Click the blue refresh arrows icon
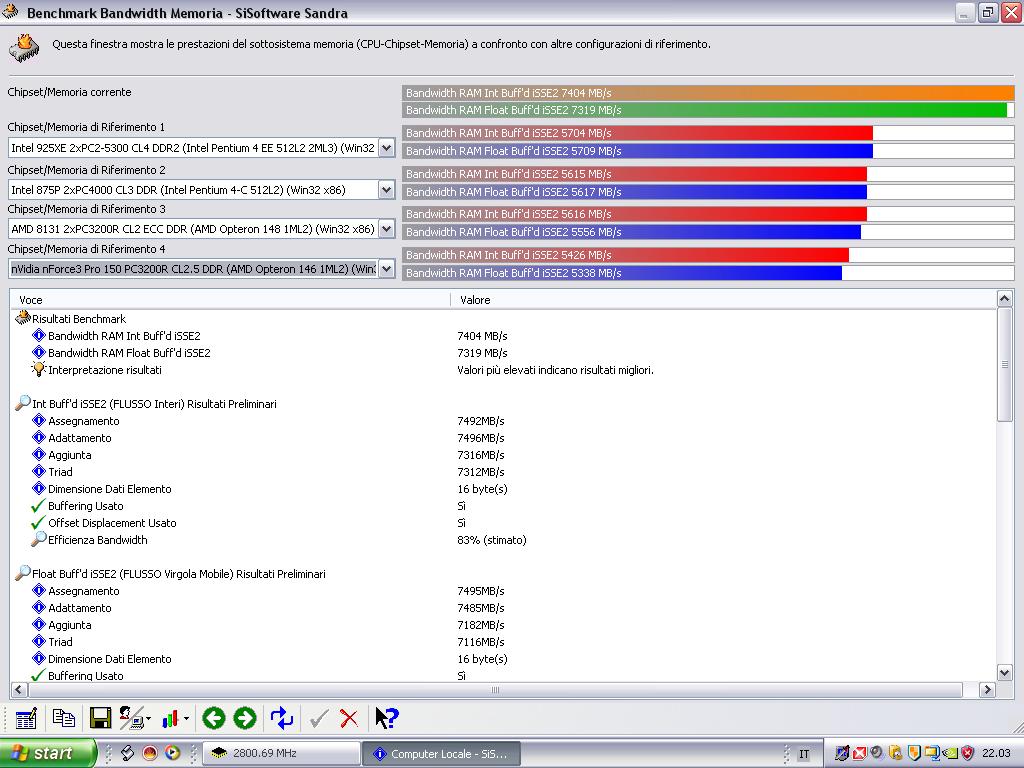This screenshot has width=1024, height=768. pos(282,718)
